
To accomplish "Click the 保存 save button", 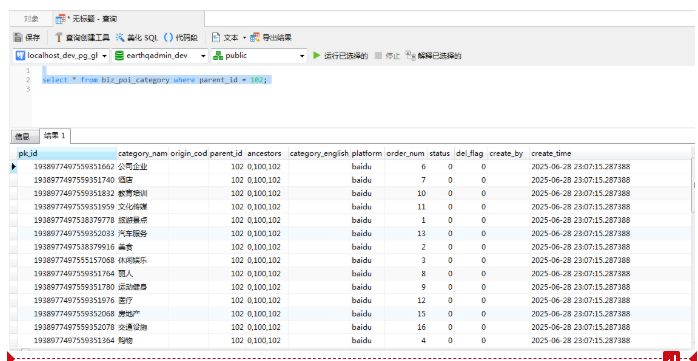I will (27, 38).
